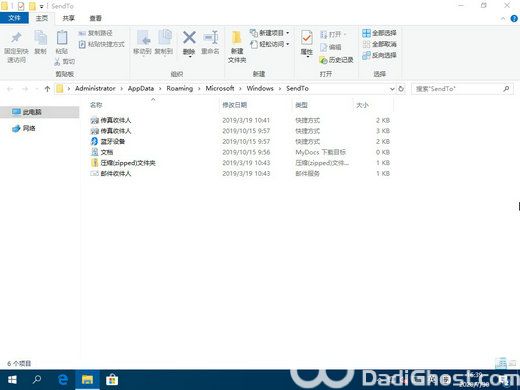The width and height of the screenshot is (520, 390).
Task: Click the Back navigation arrow
Action: pos(10,89)
